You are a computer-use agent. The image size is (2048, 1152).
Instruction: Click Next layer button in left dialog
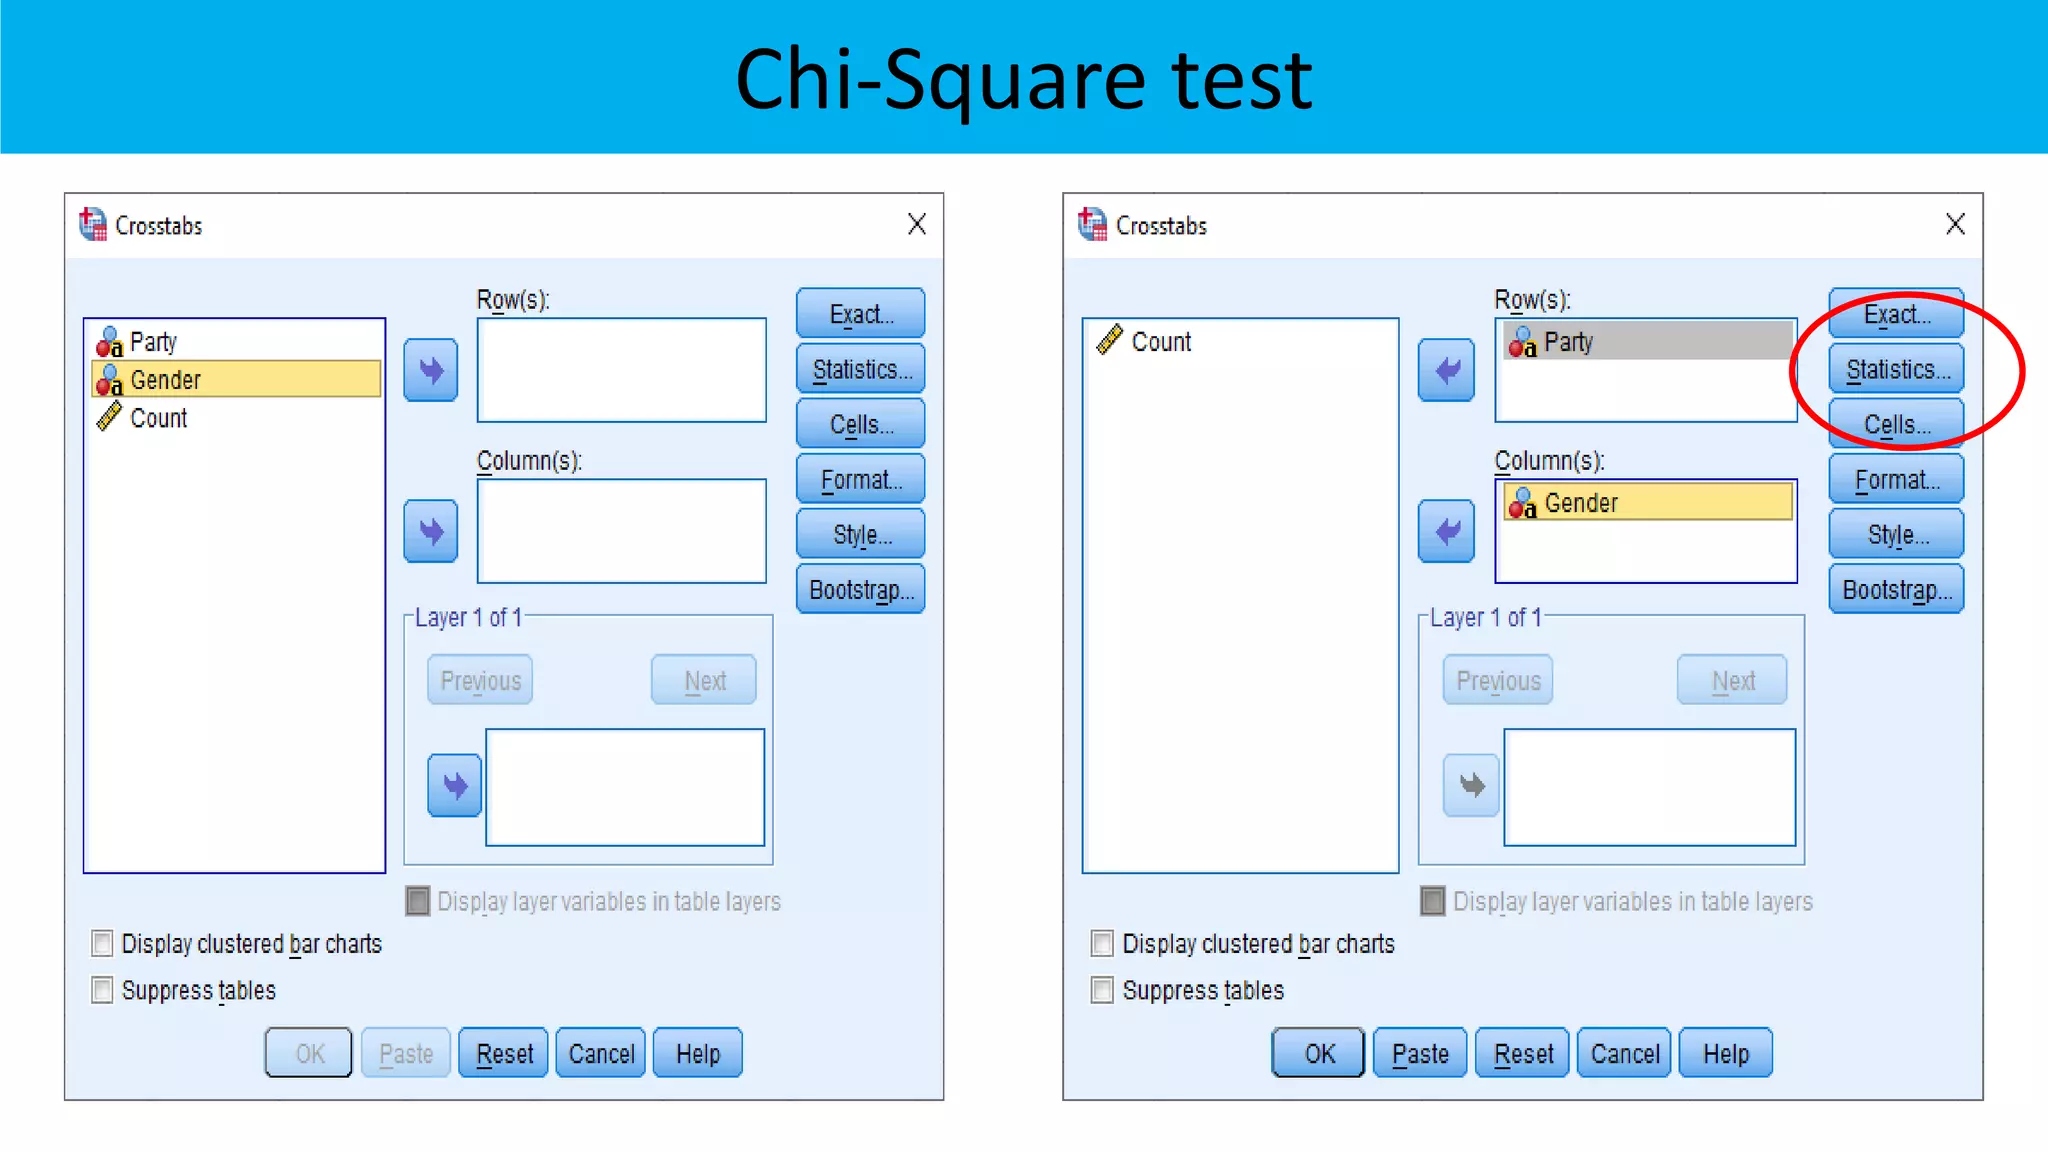(x=704, y=680)
